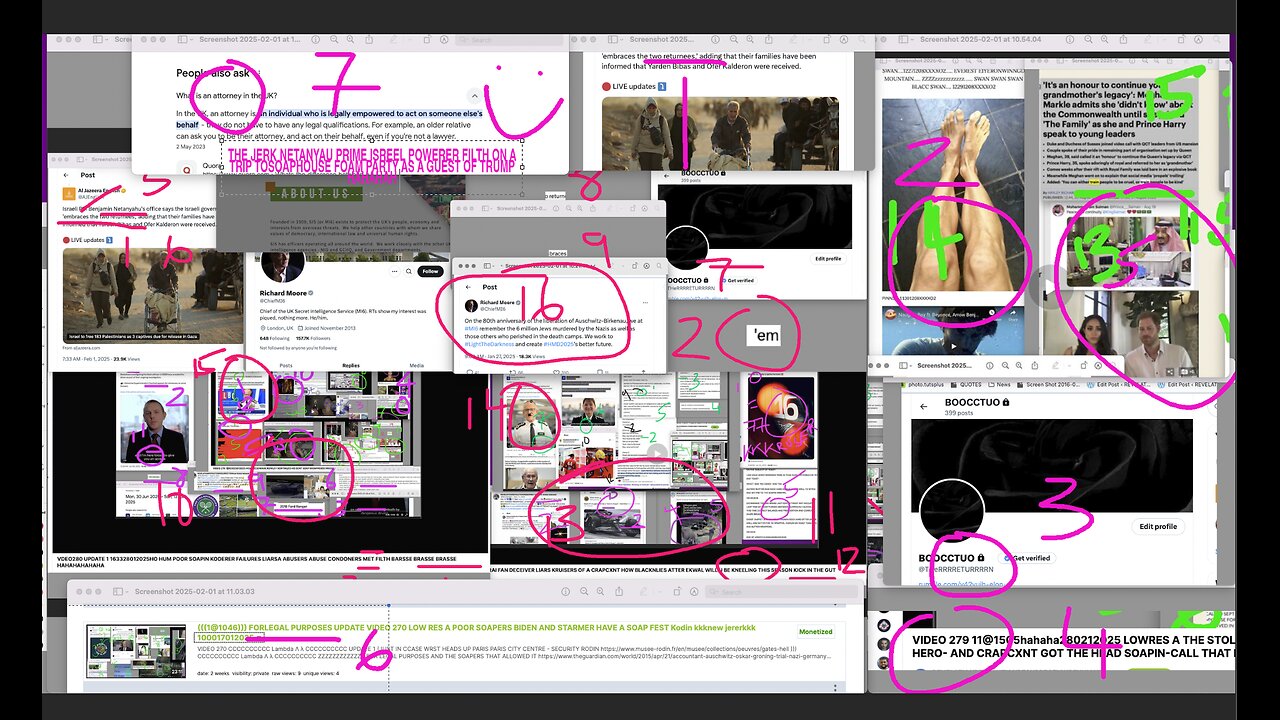The width and height of the screenshot is (1280, 720).
Task: Switch to Posts tab on Richard Moore profile
Action: point(286,365)
